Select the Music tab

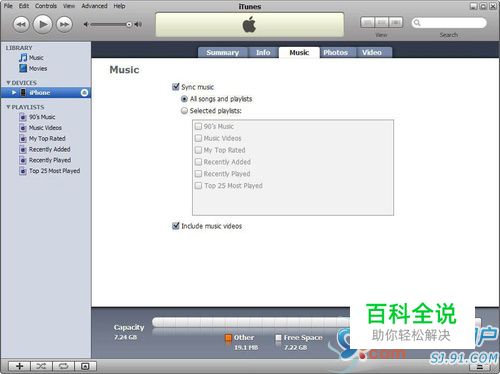pyautogui.click(x=299, y=52)
